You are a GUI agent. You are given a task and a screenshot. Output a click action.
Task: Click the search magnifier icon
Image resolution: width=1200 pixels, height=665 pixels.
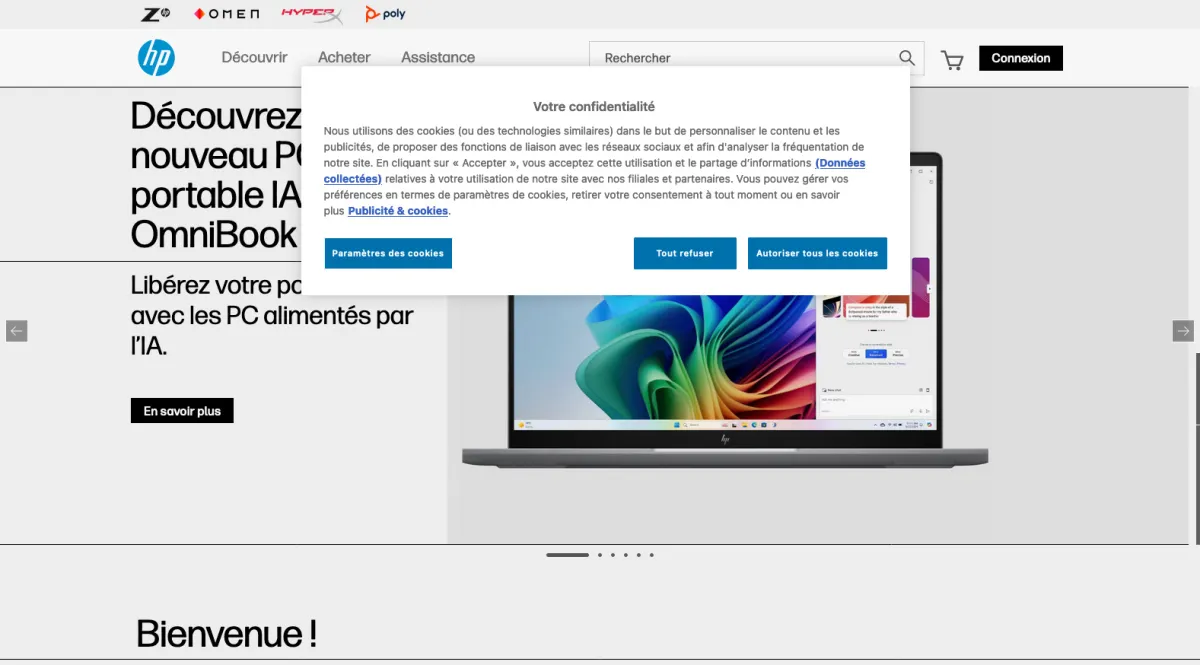point(907,58)
